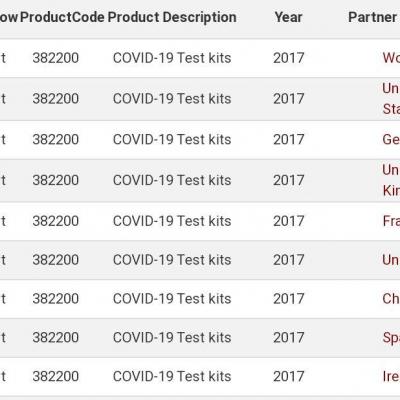Open the partner link starting with 'Fra'

tap(391, 221)
